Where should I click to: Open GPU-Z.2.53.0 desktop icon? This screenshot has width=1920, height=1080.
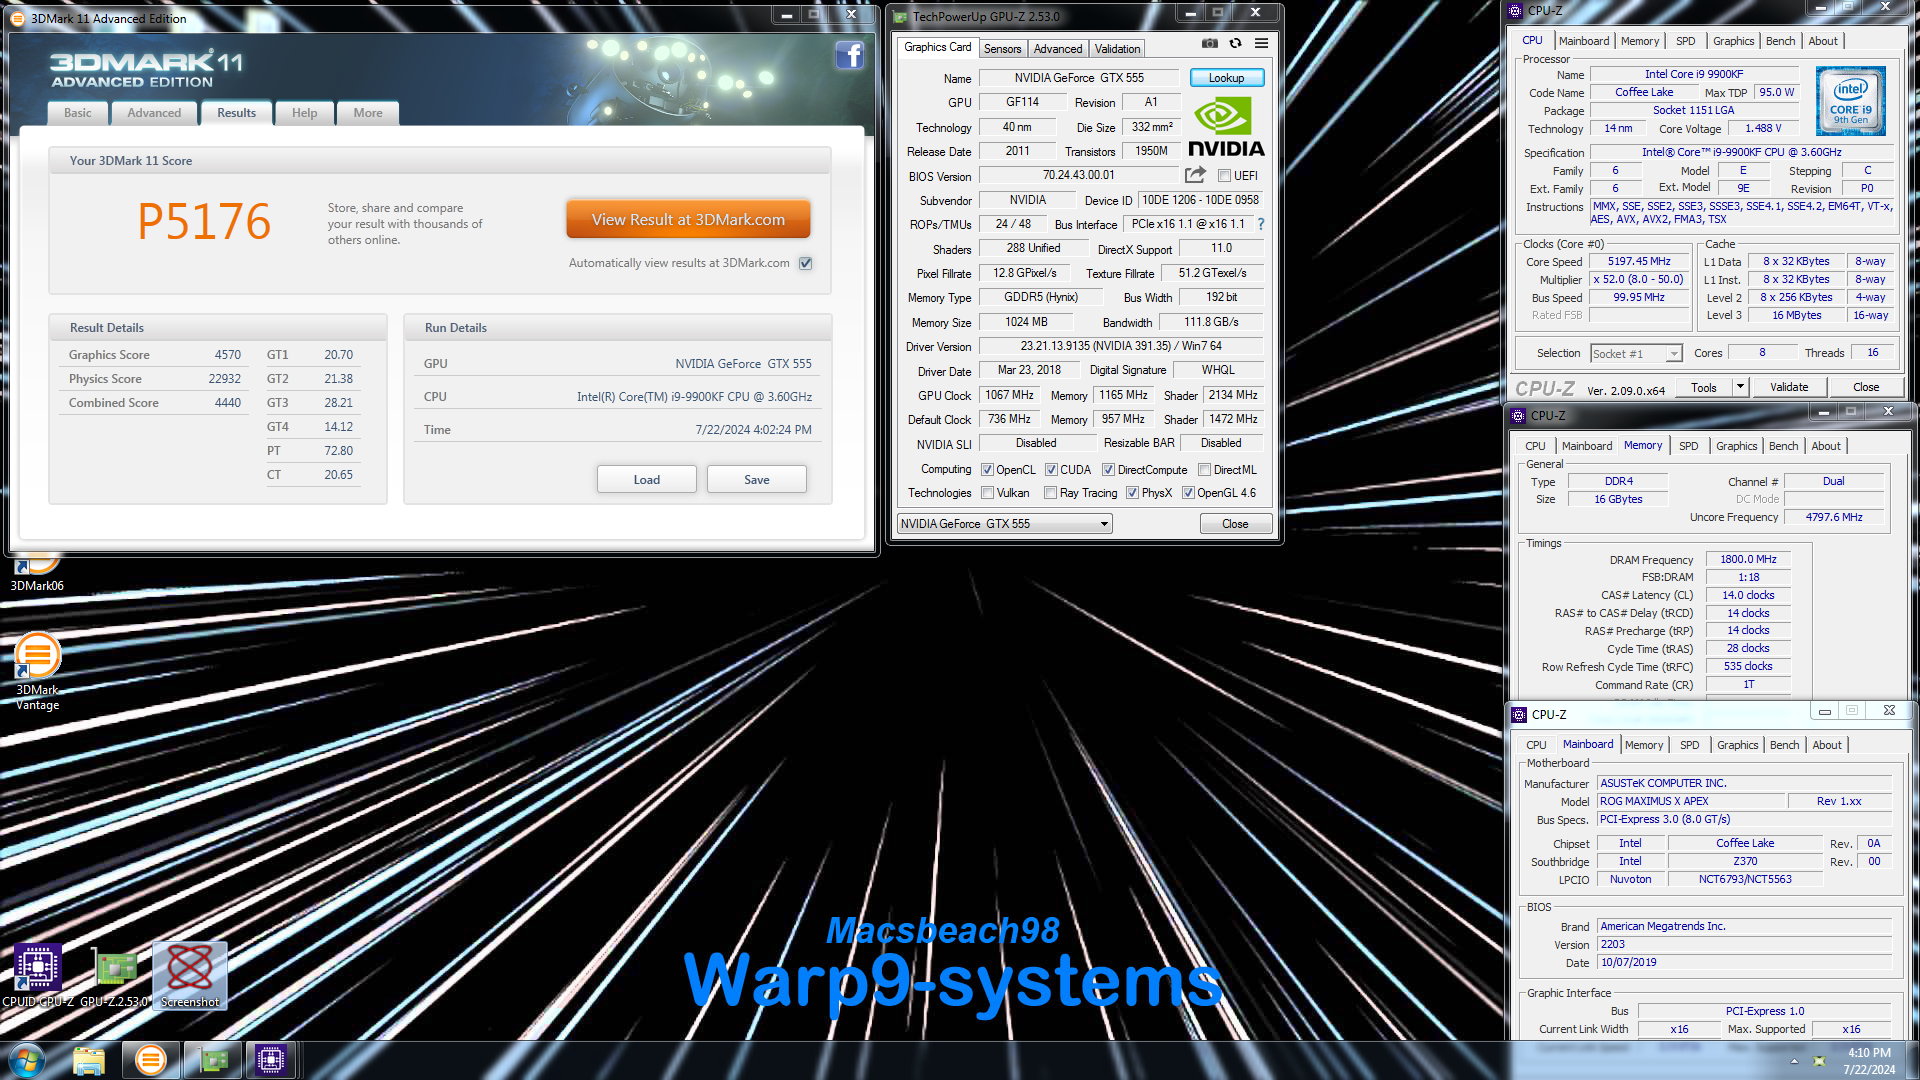114,976
